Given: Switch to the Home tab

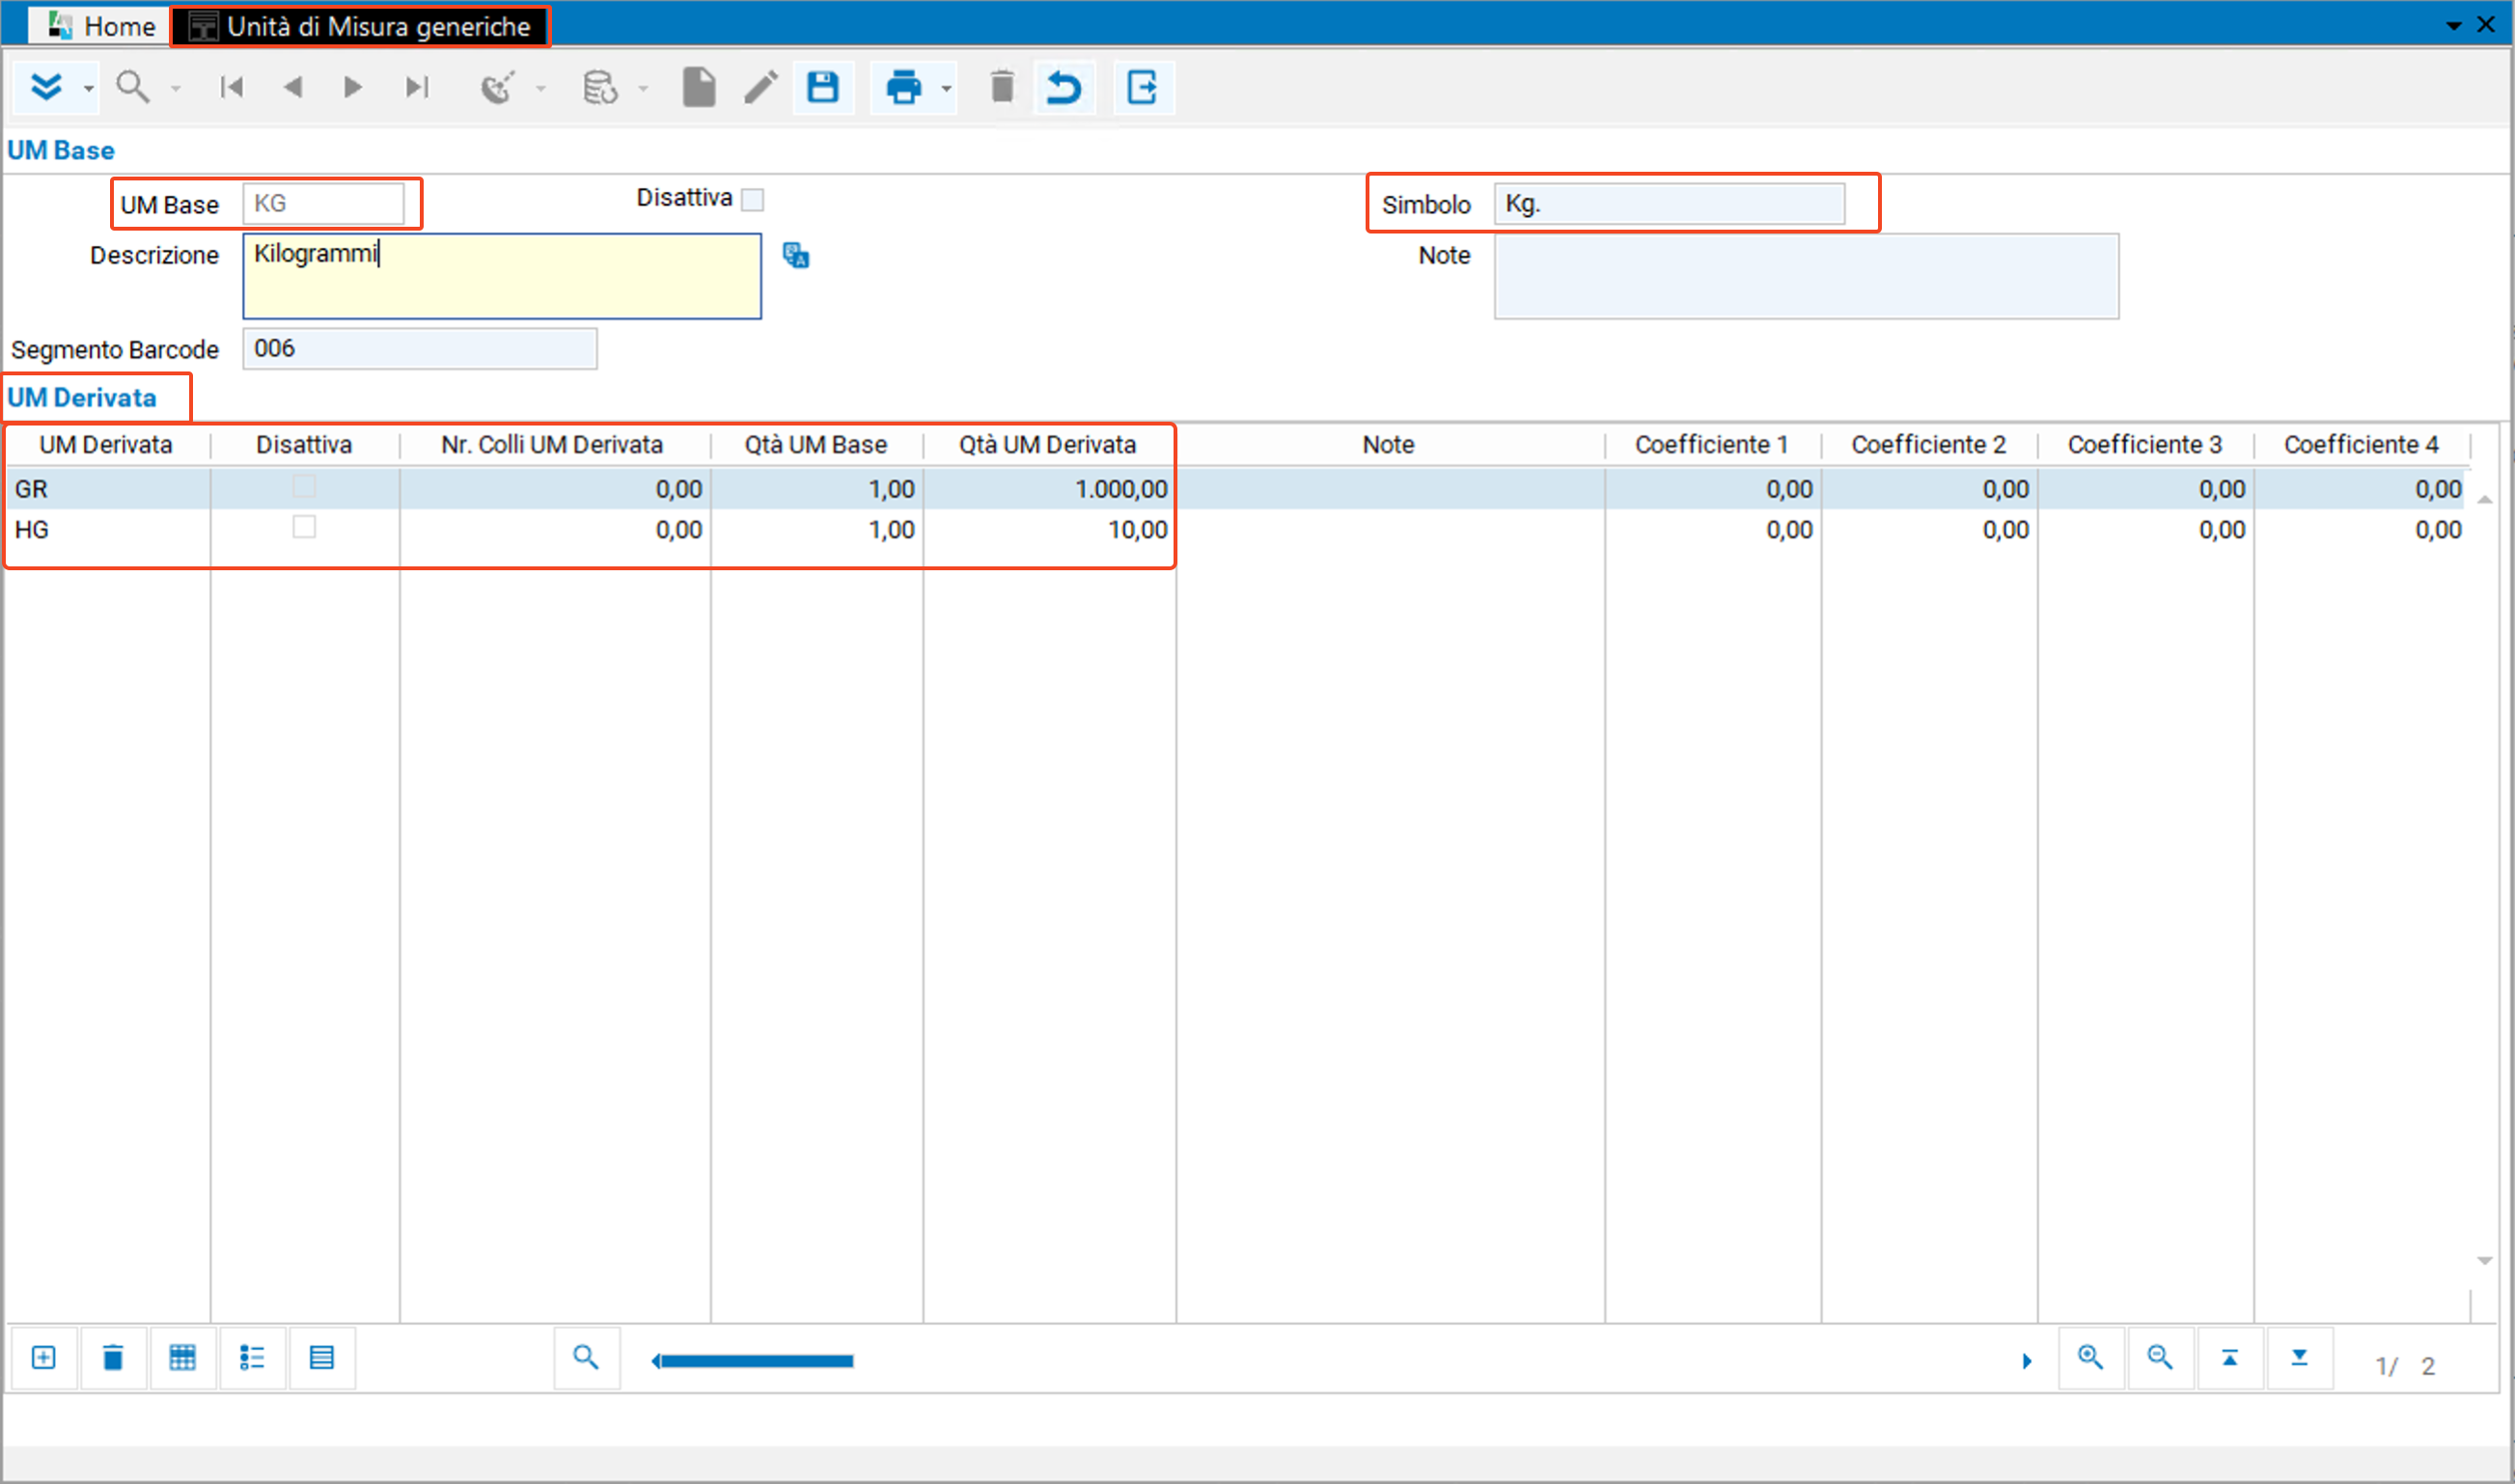Looking at the screenshot, I should tap(101, 26).
